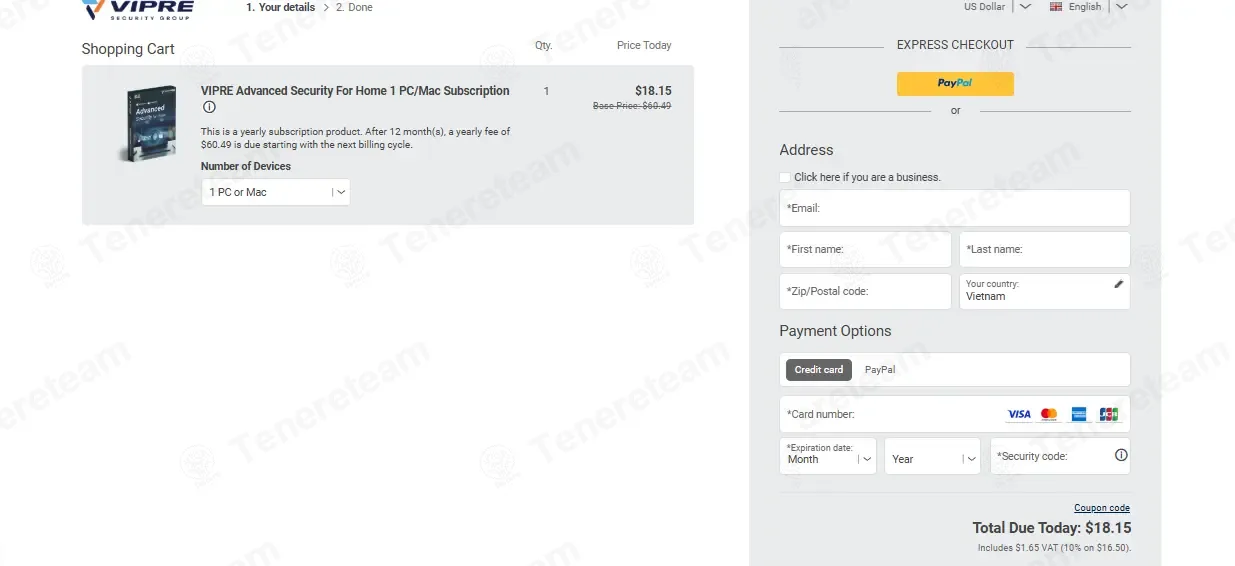This screenshot has width=1235, height=566.
Task: Click the quantity value 1 in cart
Action: 546,91
